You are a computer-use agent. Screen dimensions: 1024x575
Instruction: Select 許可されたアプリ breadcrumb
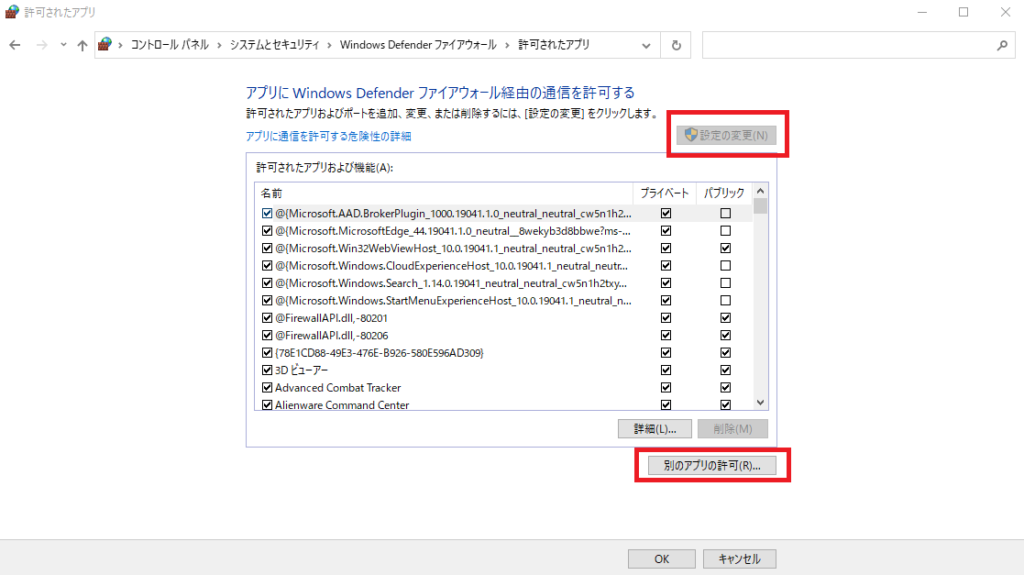(x=554, y=44)
